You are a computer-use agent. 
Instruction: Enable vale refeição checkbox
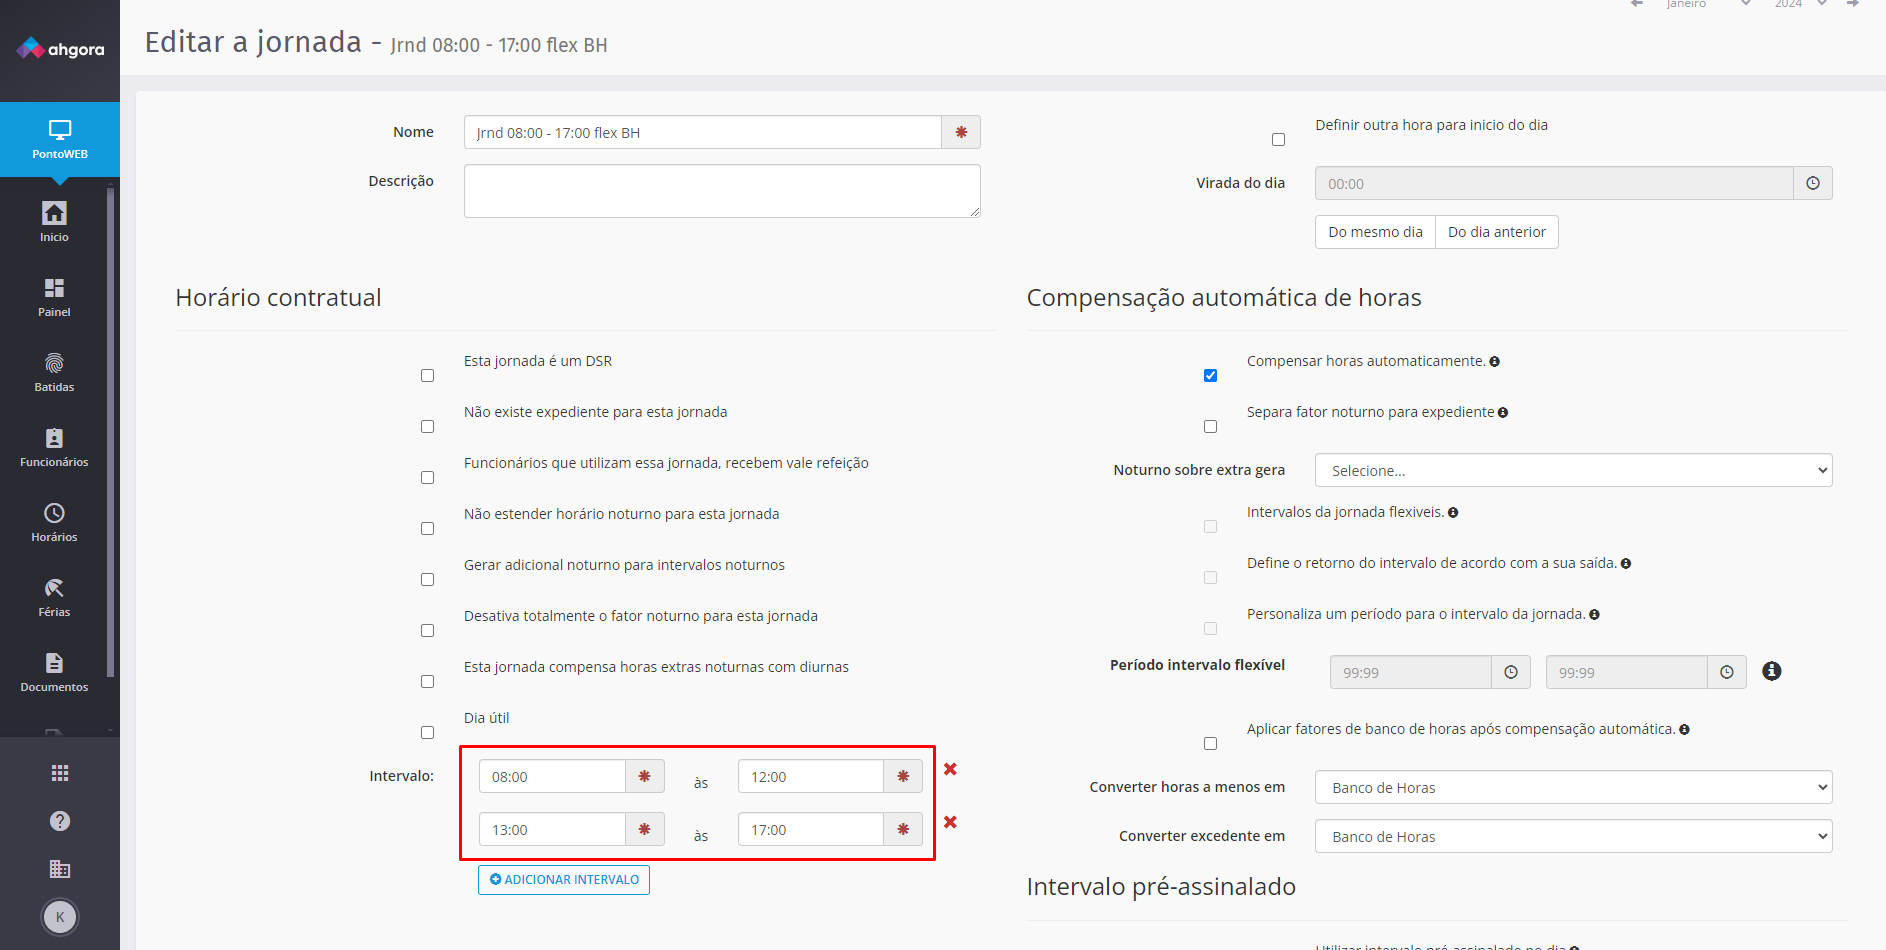tap(427, 478)
